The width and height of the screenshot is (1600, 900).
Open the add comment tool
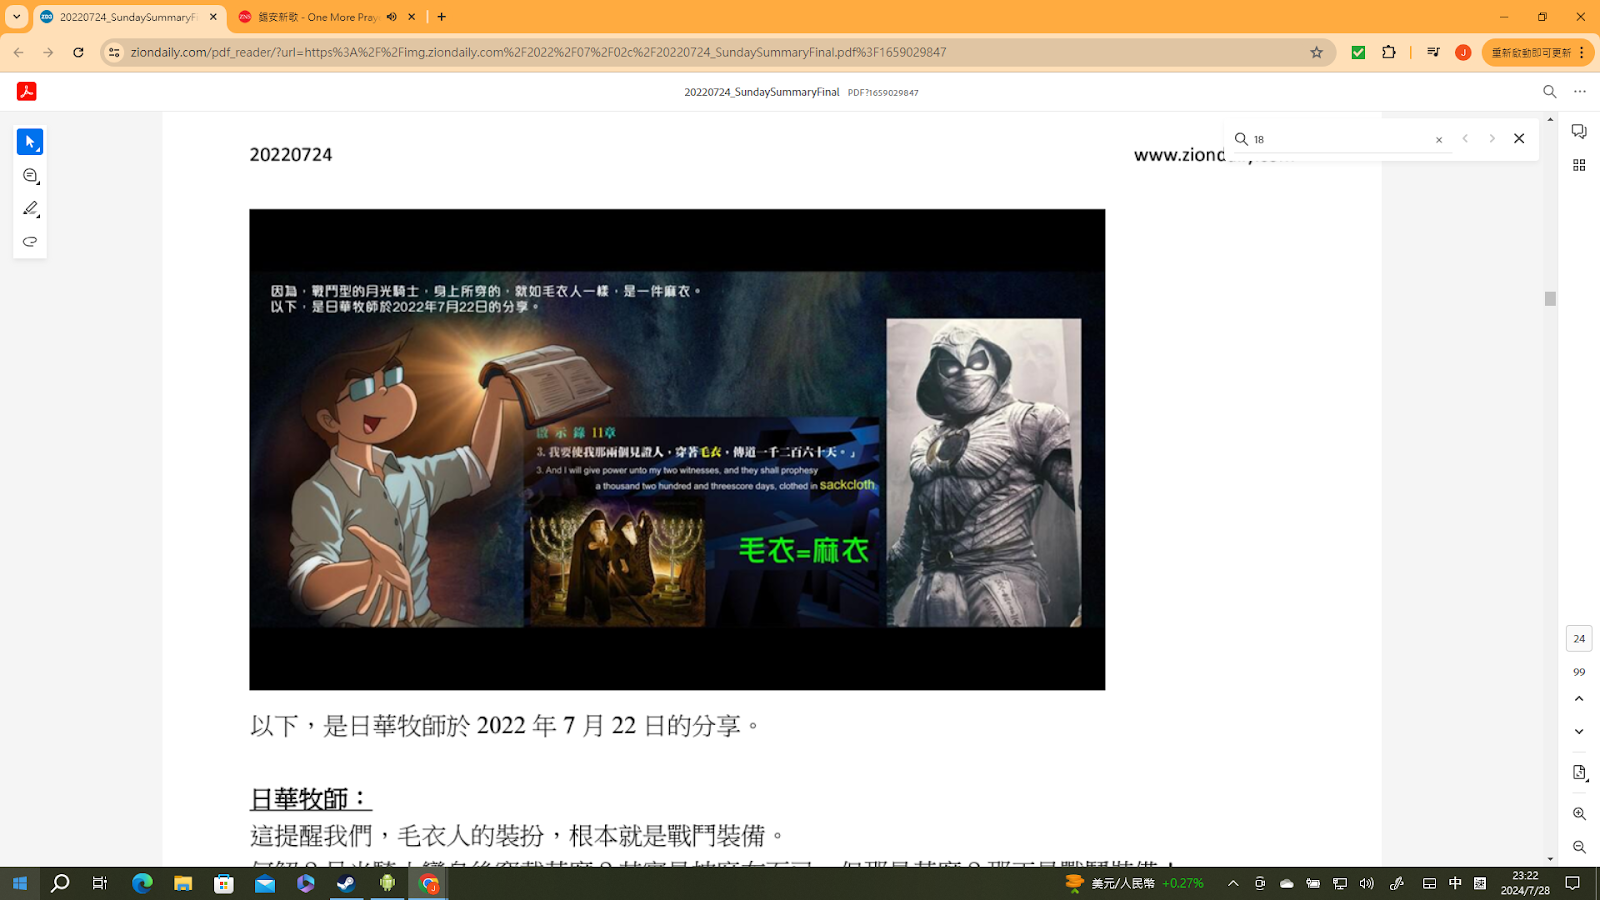pyautogui.click(x=30, y=176)
